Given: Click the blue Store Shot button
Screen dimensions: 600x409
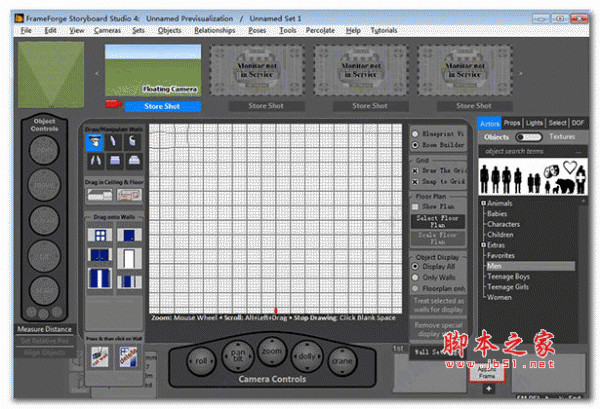Looking at the screenshot, I should click(162, 106).
